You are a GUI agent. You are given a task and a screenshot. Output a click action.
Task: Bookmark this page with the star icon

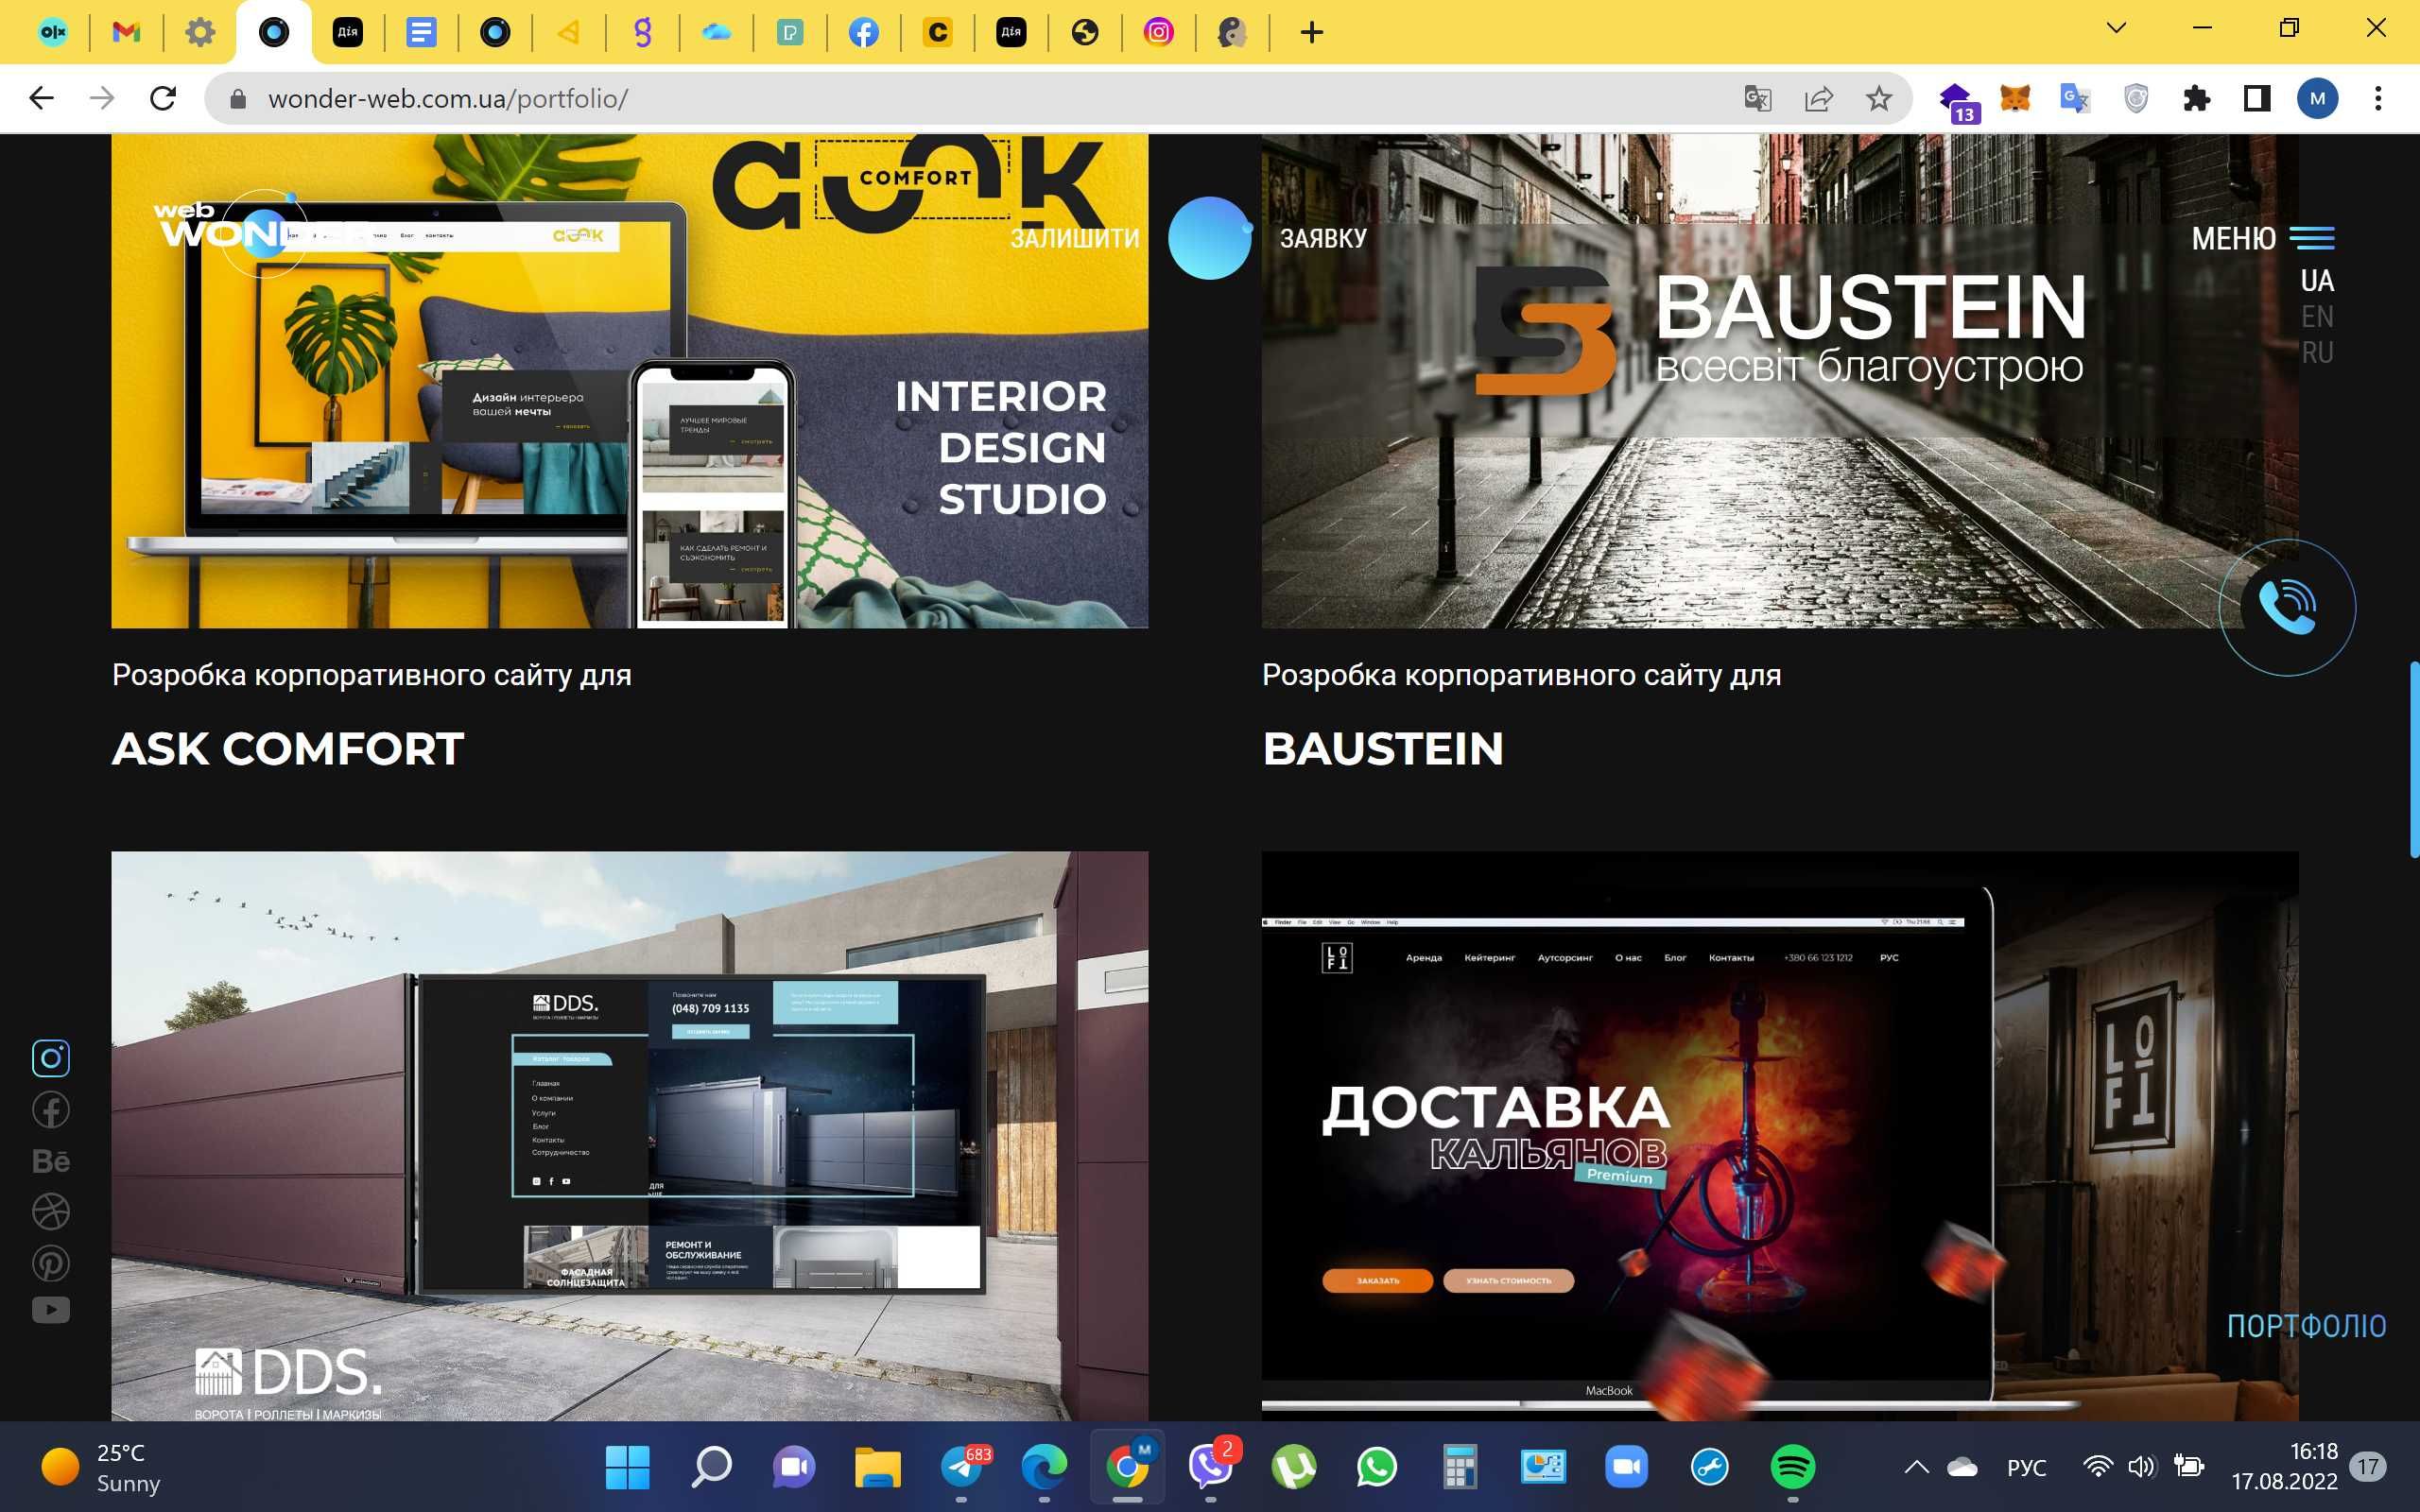[1879, 98]
